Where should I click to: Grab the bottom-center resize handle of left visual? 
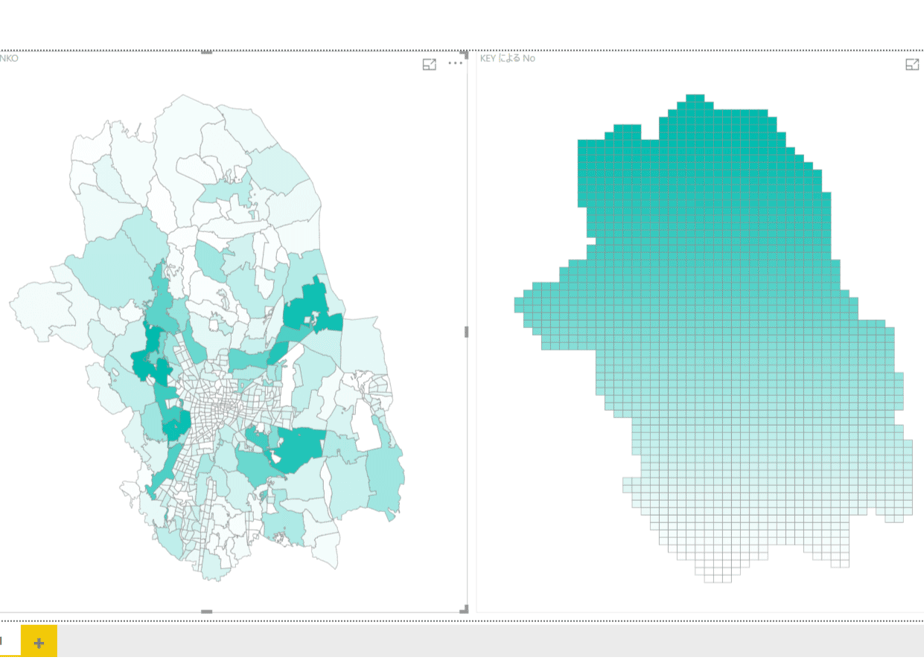tap(206, 612)
